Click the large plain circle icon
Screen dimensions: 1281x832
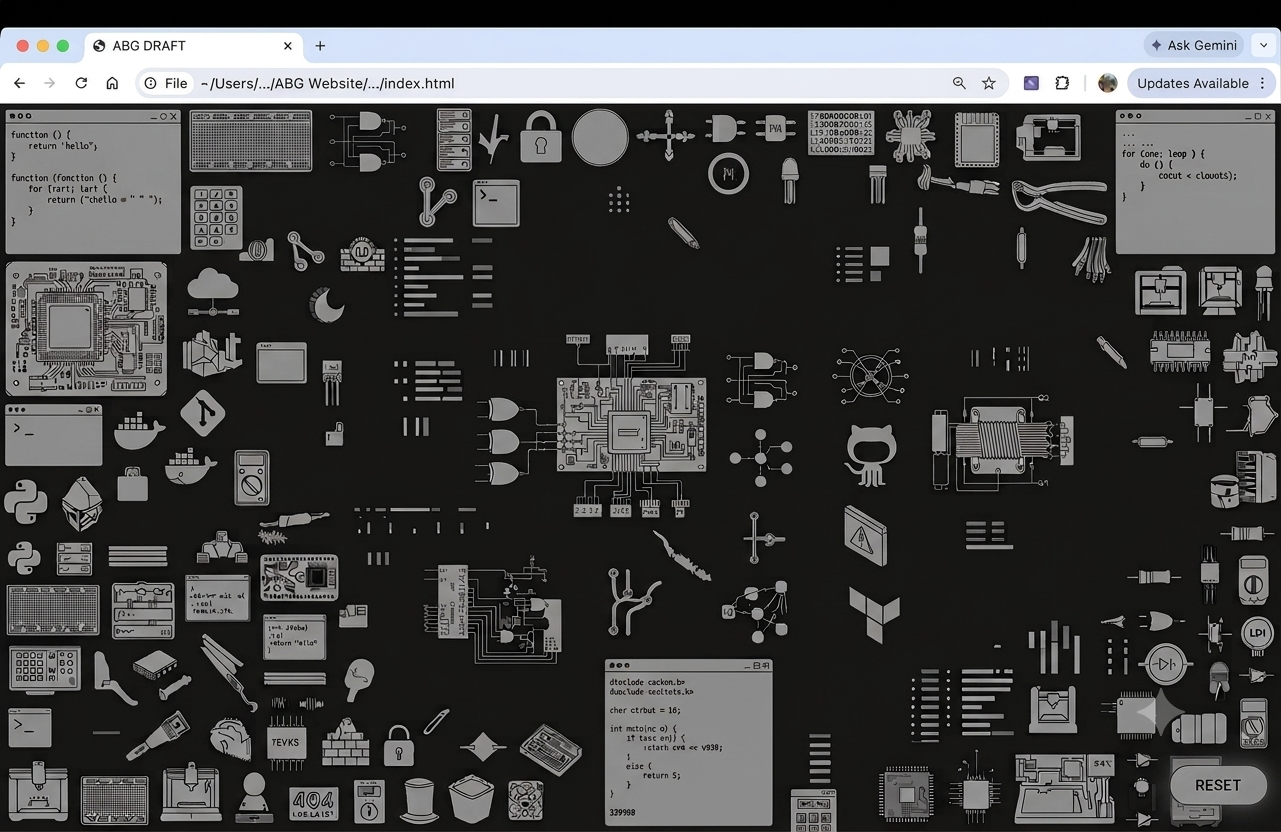point(600,137)
